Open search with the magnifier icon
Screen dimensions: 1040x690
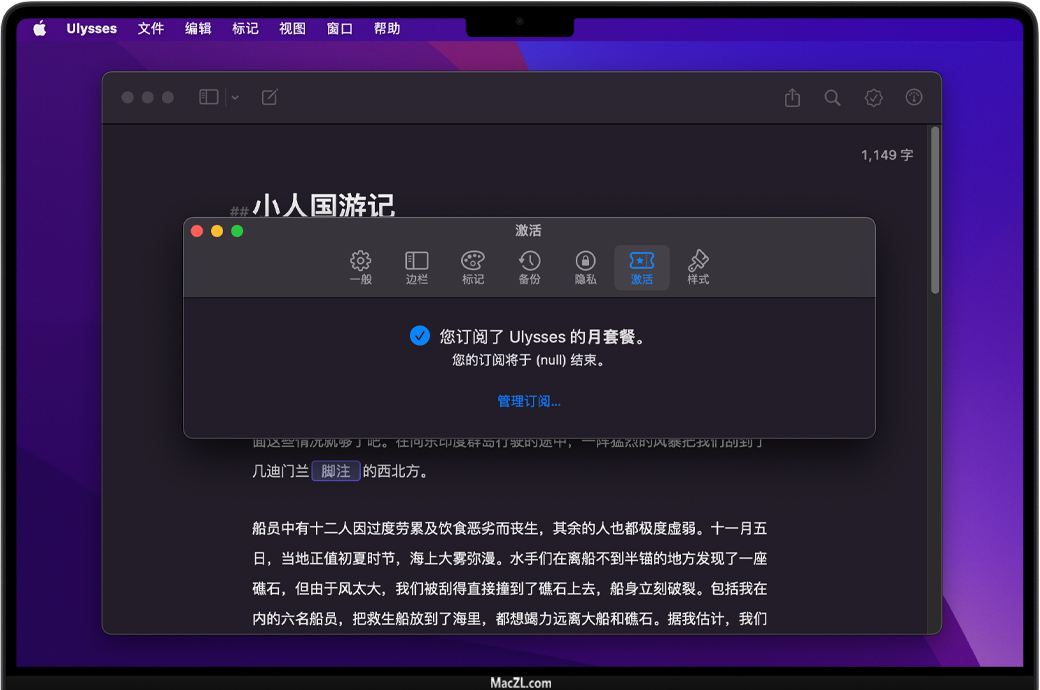click(x=832, y=97)
